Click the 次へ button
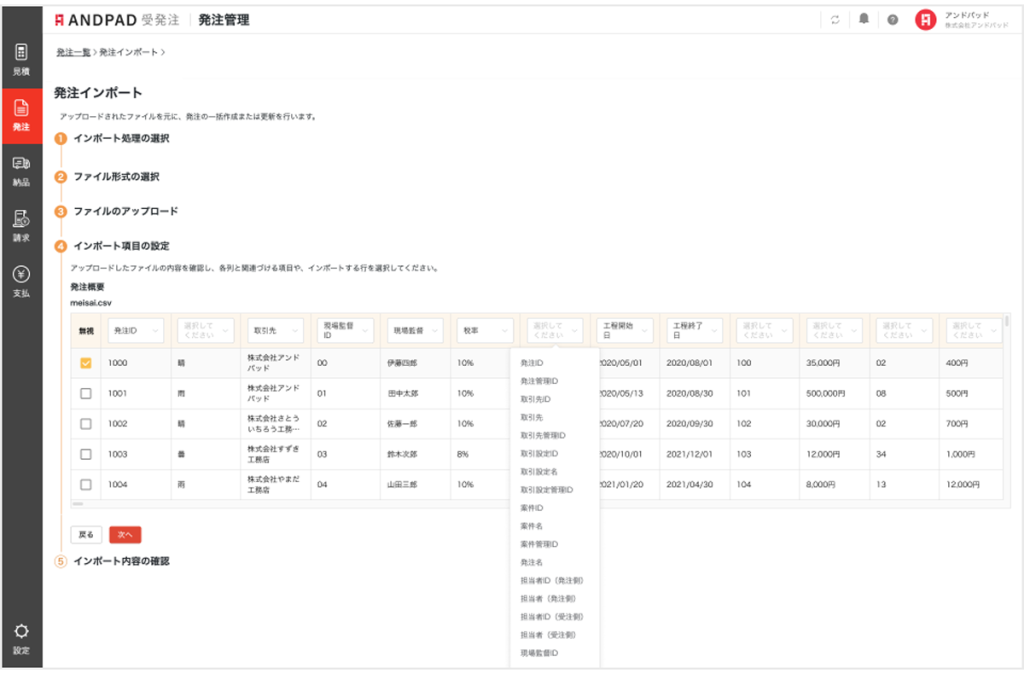The height and width of the screenshot is (674, 1024). (125, 535)
